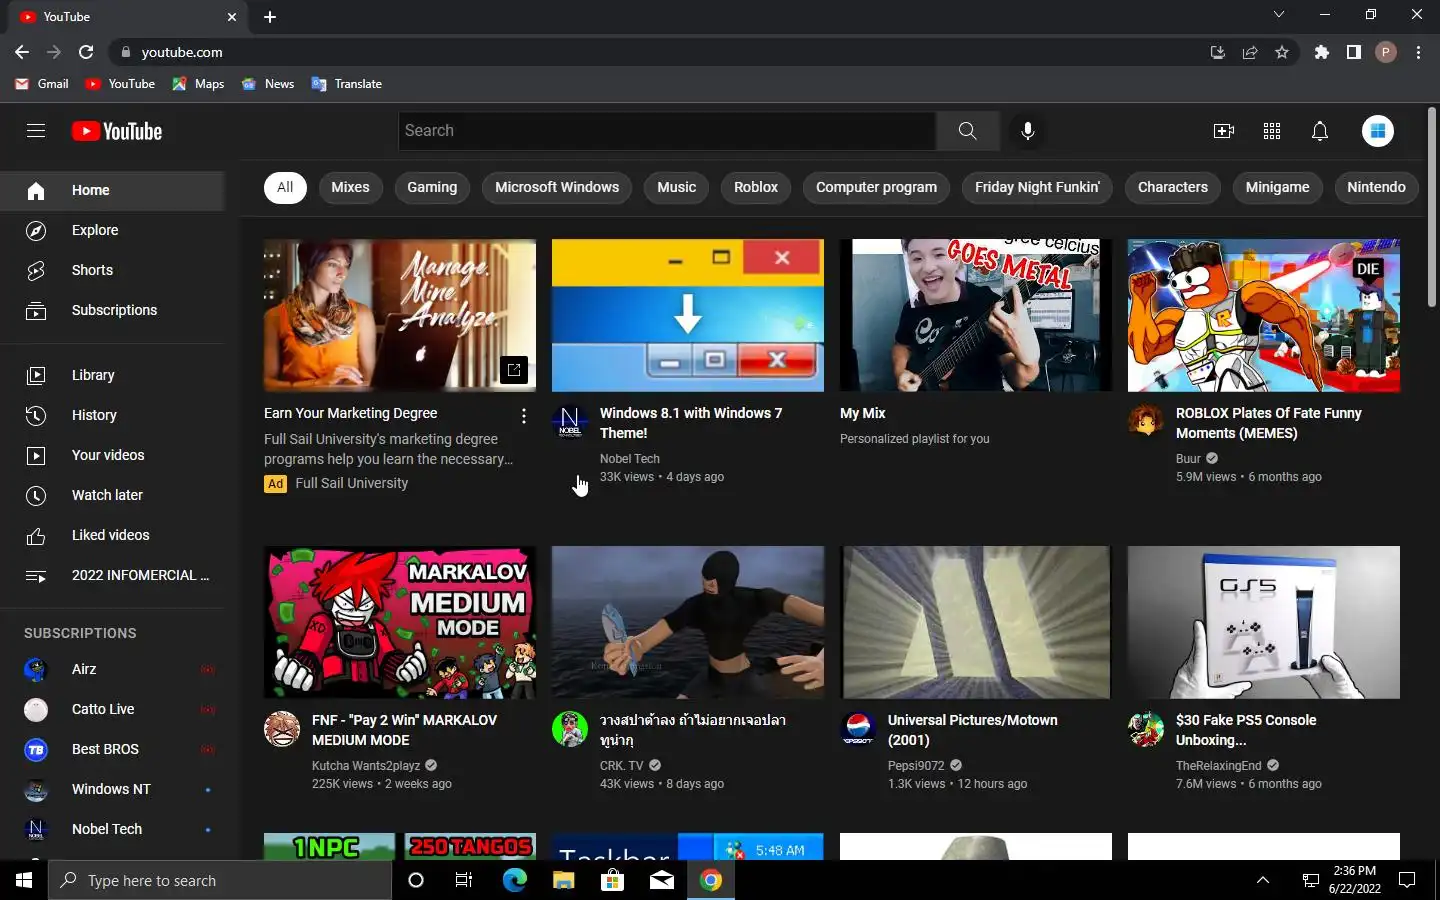The height and width of the screenshot is (900, 1440).
Task: Open Airz subscription channel
Action: pos(112,669)
